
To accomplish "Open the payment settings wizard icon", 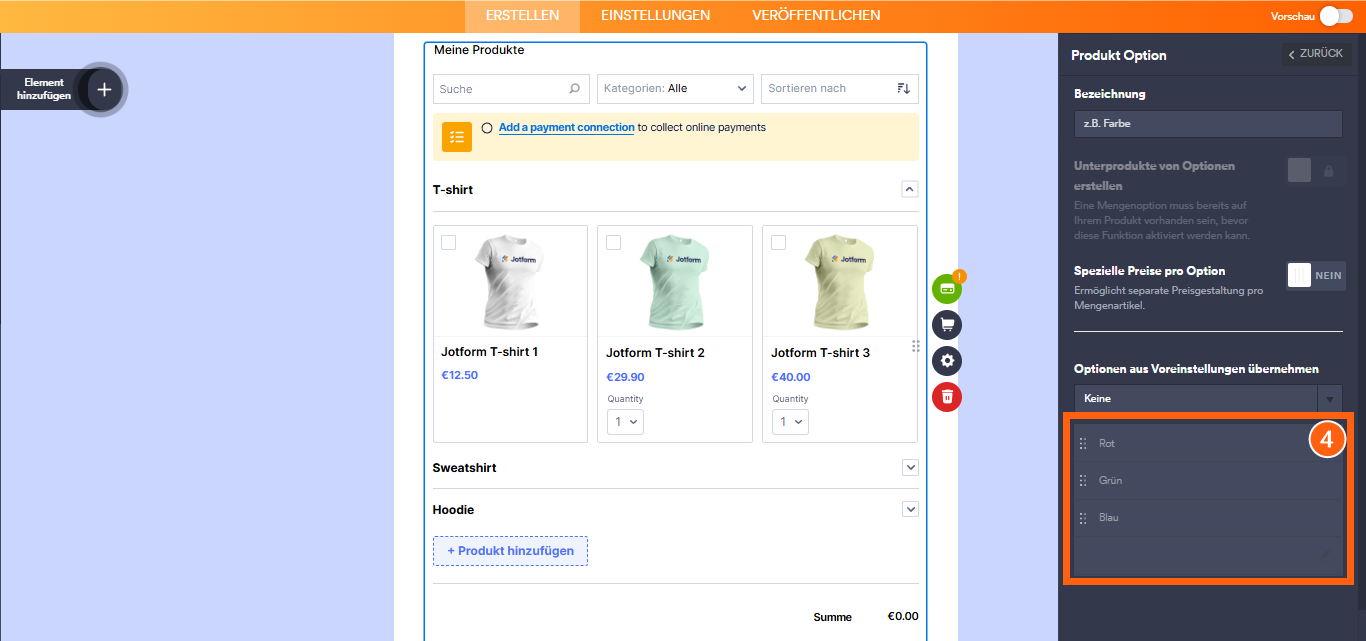I will pos(946,288).
